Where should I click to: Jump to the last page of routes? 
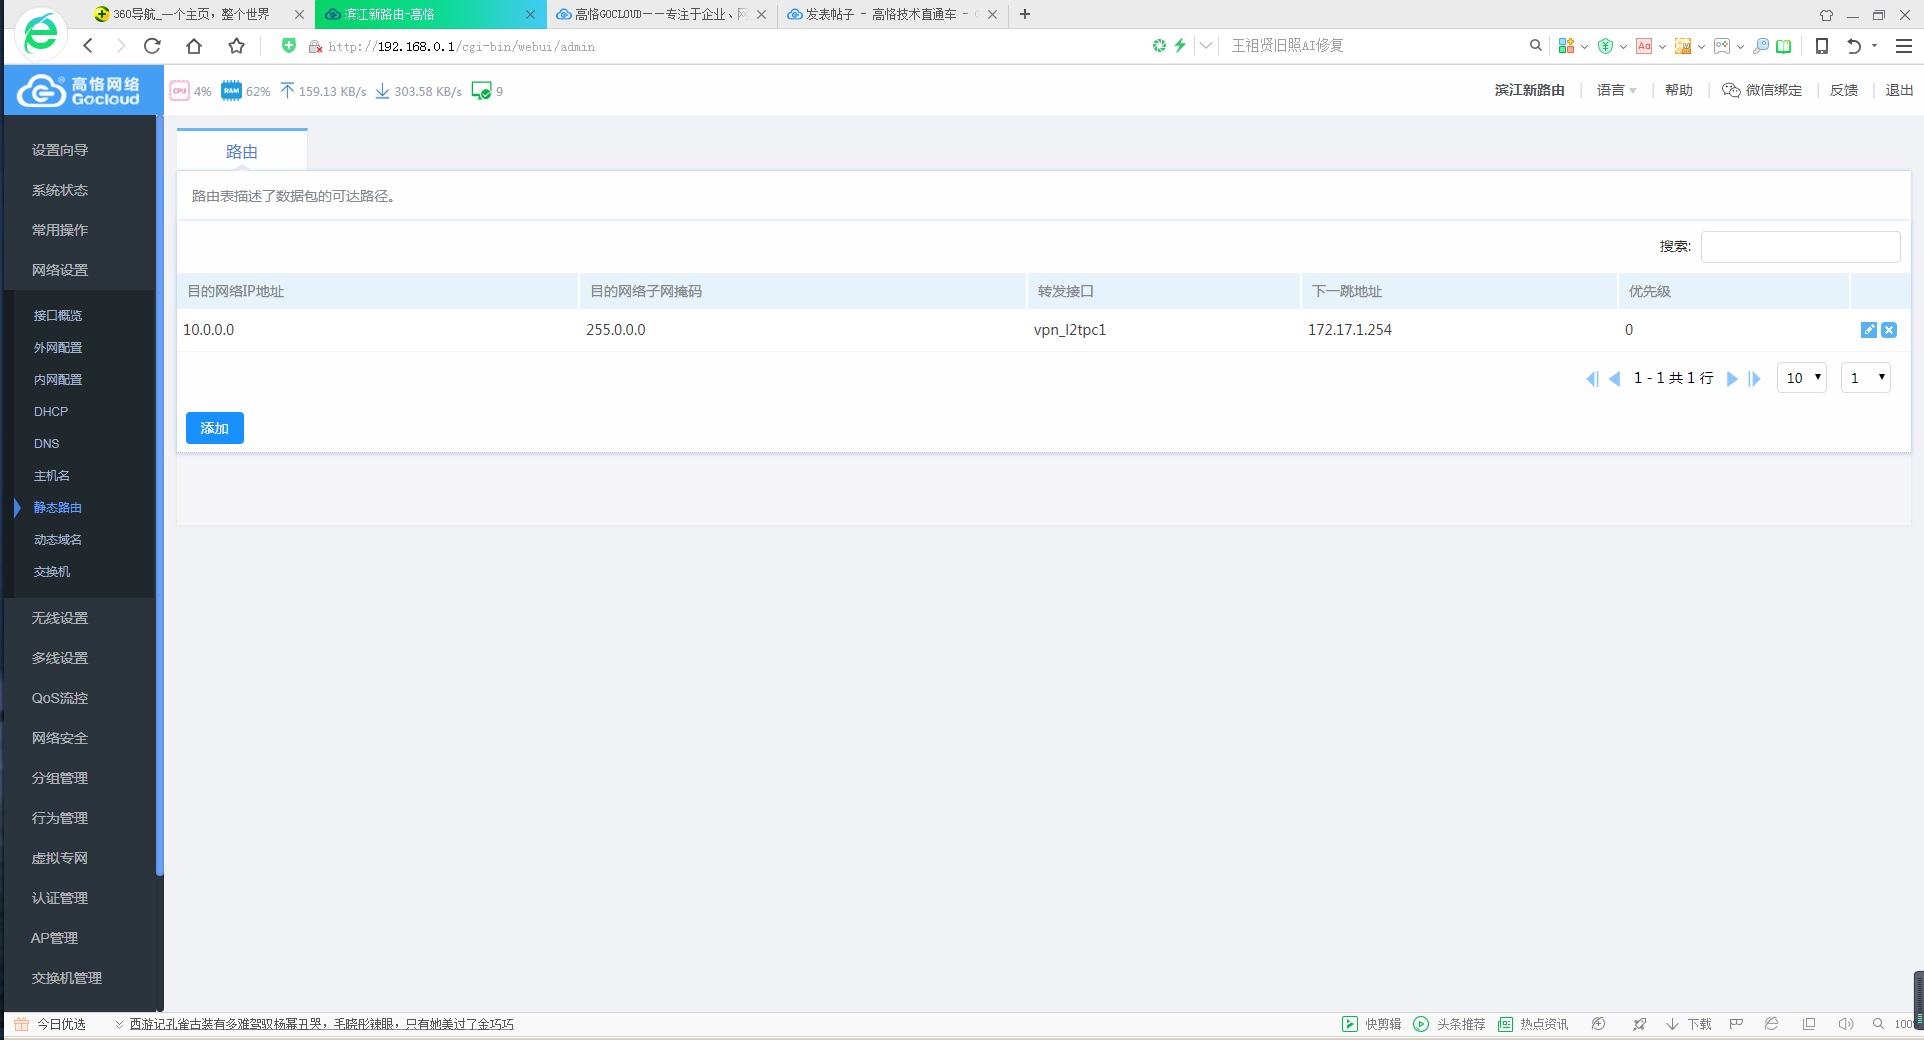(1754, 378)
